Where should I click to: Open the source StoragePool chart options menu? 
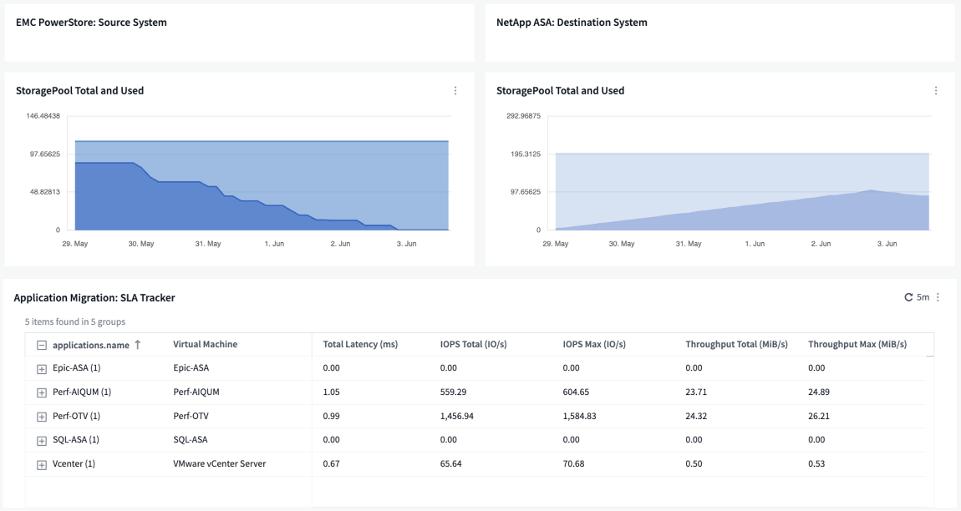(x=455, y=91)
